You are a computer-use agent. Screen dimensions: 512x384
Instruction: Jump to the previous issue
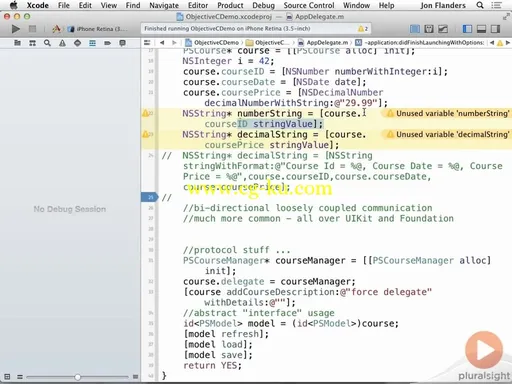click(x=492, y=43)
